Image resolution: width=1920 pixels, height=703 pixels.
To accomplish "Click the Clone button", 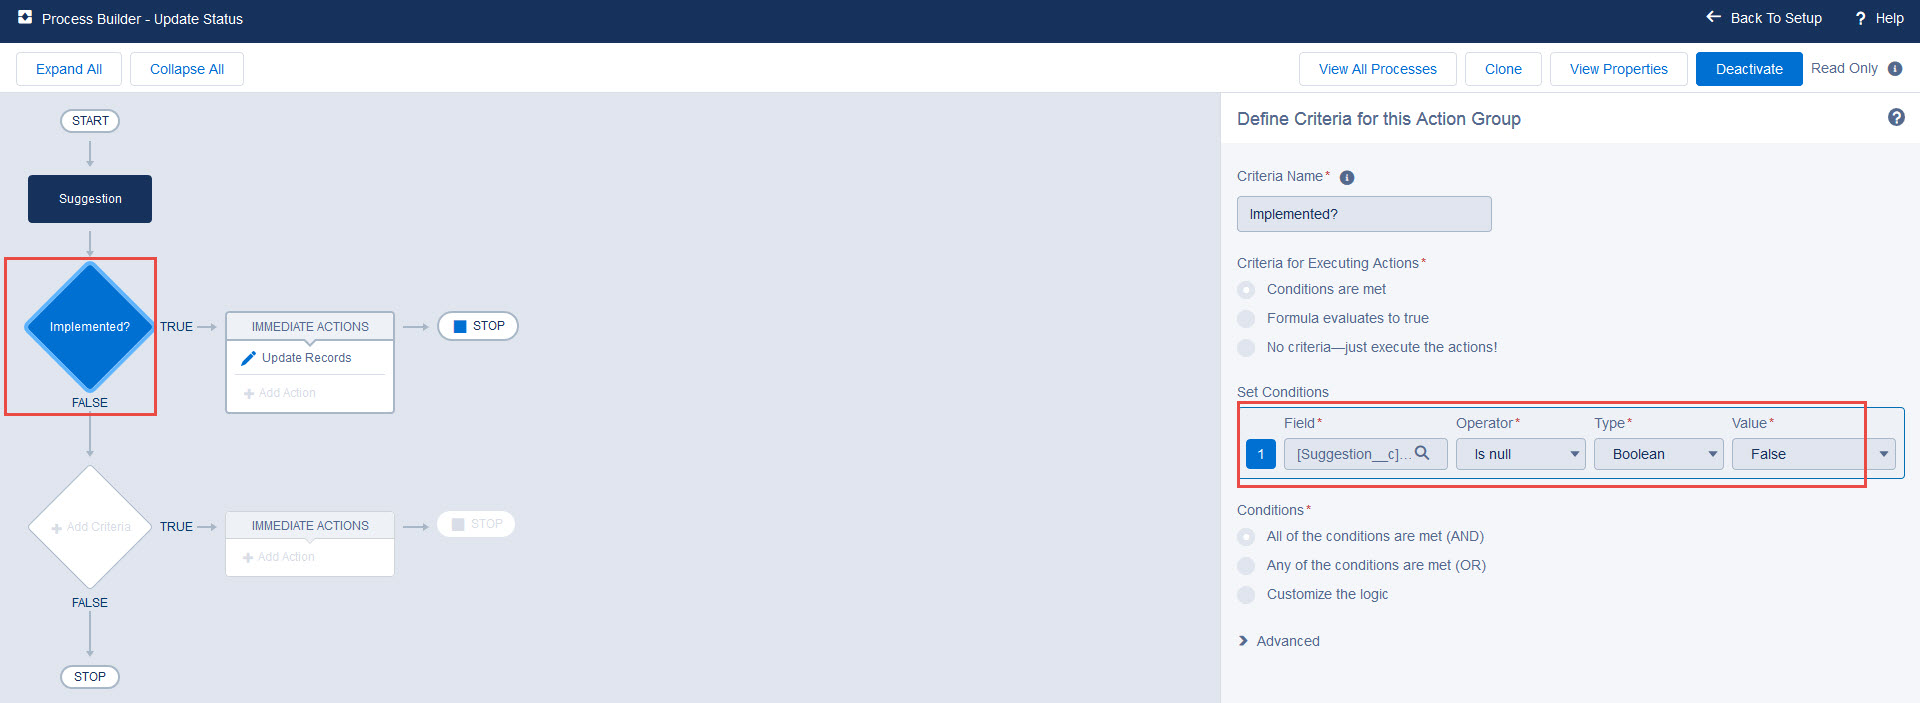I will click(x=1503, y=69).
